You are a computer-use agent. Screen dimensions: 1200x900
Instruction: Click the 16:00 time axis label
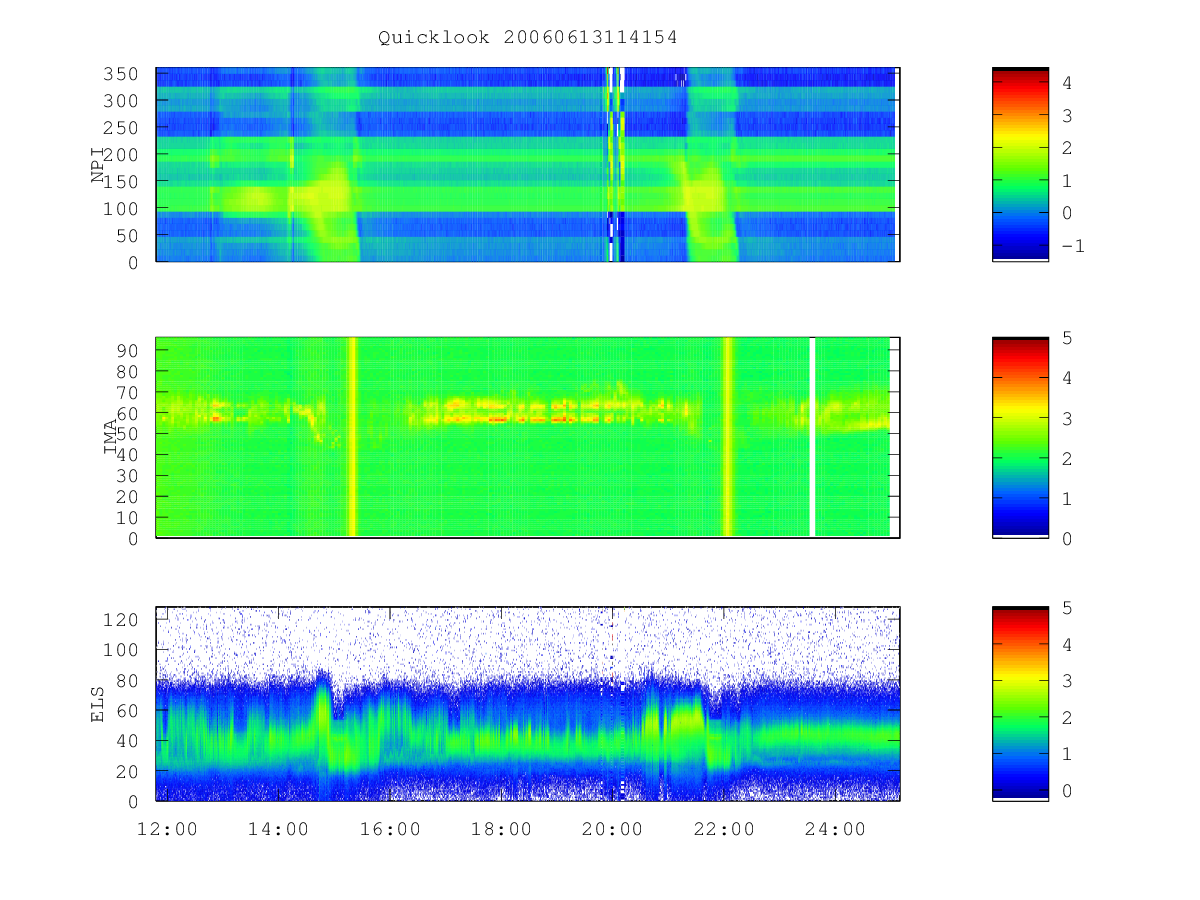tap(390, 829)
